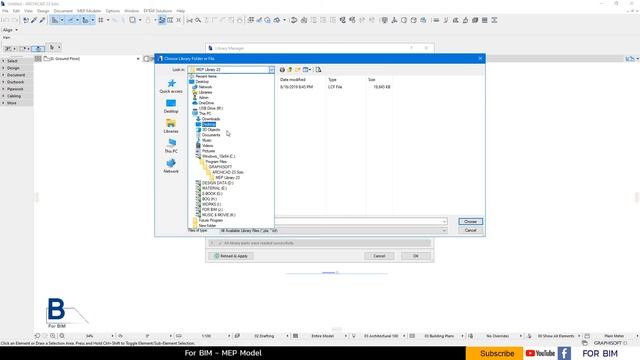This screenshot has height=360, width=640.
Task: Expand the Design toolbox group
Action: (x=16, y=68)
